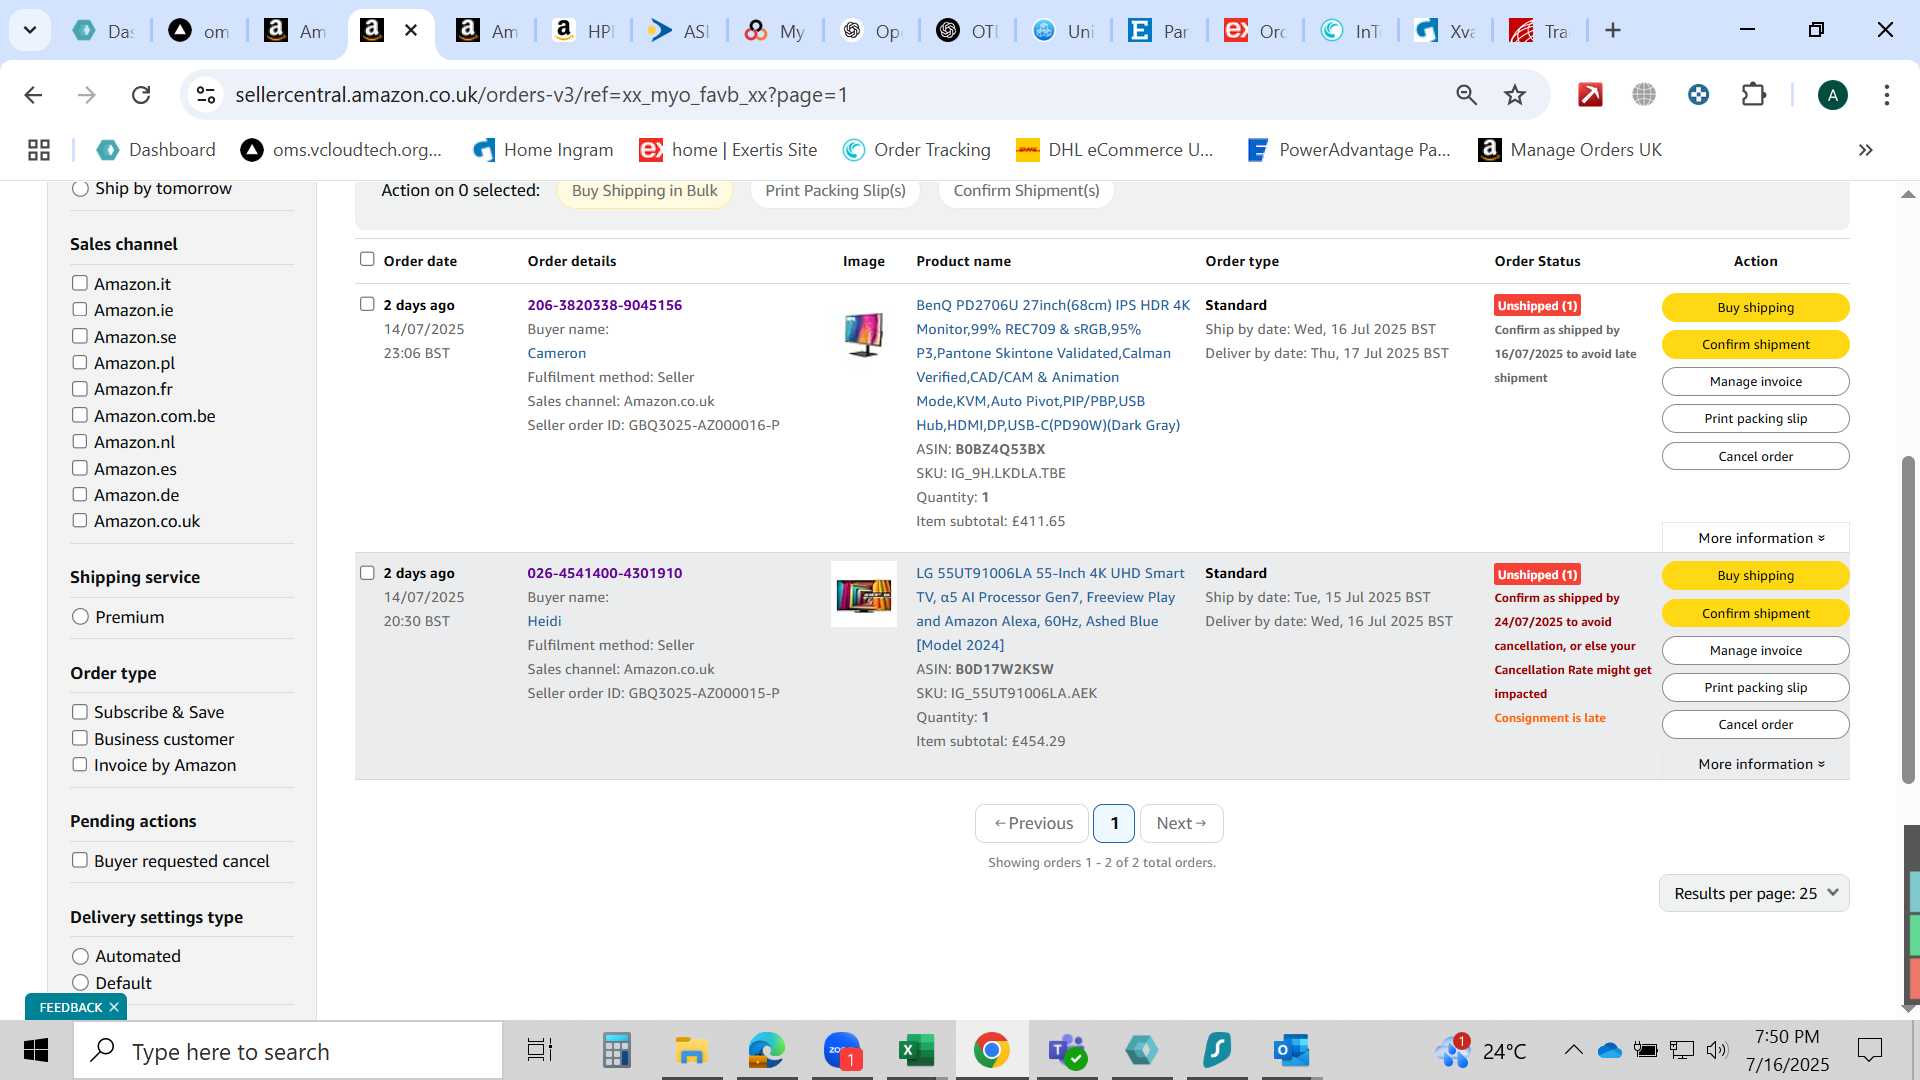Select the checkbox for order 206-3820338-9045156
The width and height of the screenshot is (1920, 1080).
367,304
